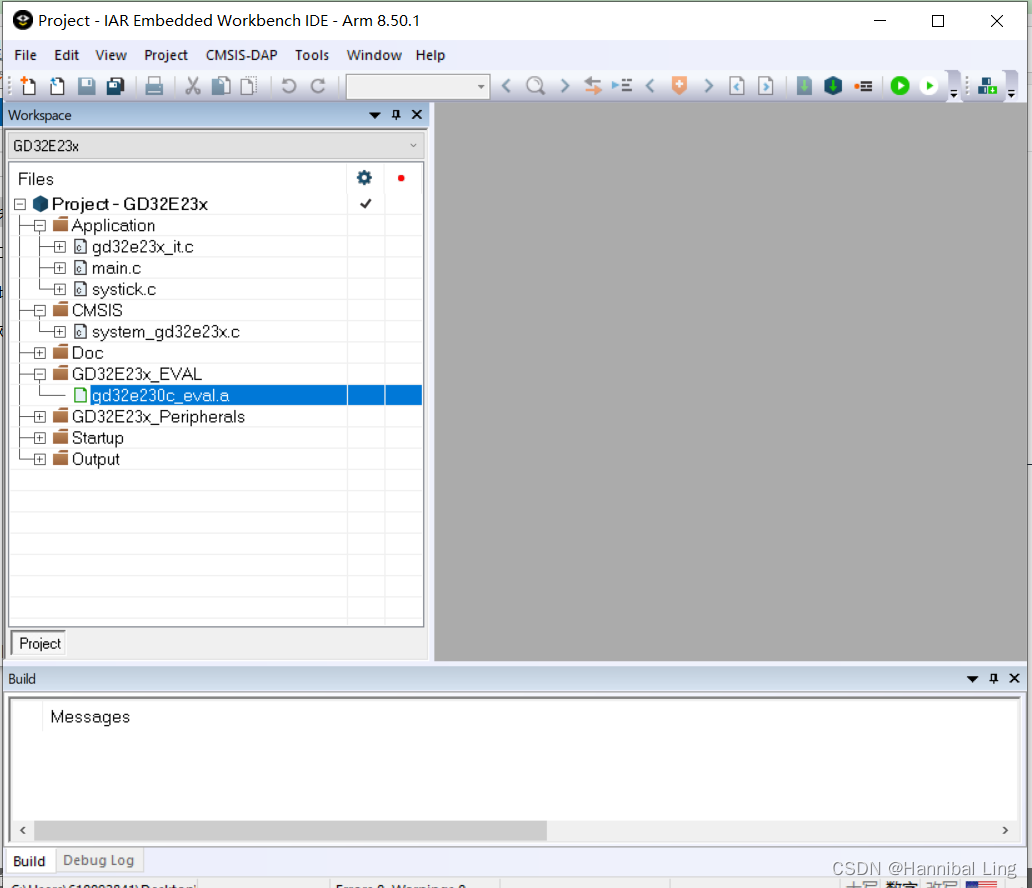Click the Undo arrow icon
1032x888 pixels.
pyautogui.click(x=288, y=86)
